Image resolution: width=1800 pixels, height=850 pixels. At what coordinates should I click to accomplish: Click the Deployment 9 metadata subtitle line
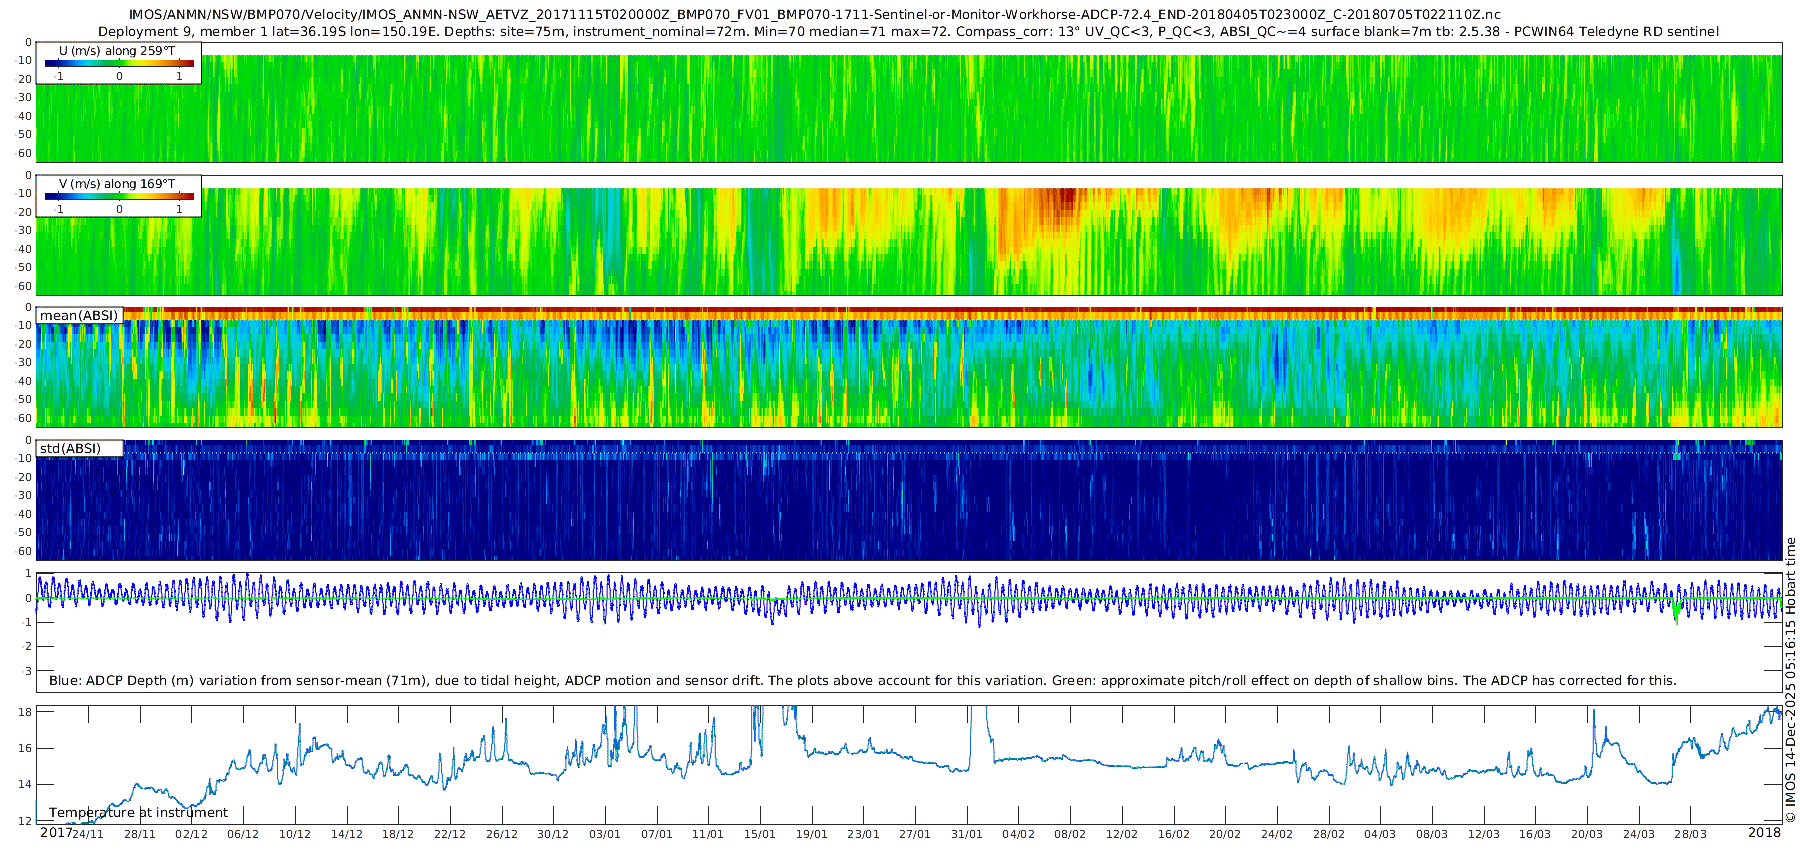pyautogui.click(x=908, y=32)
